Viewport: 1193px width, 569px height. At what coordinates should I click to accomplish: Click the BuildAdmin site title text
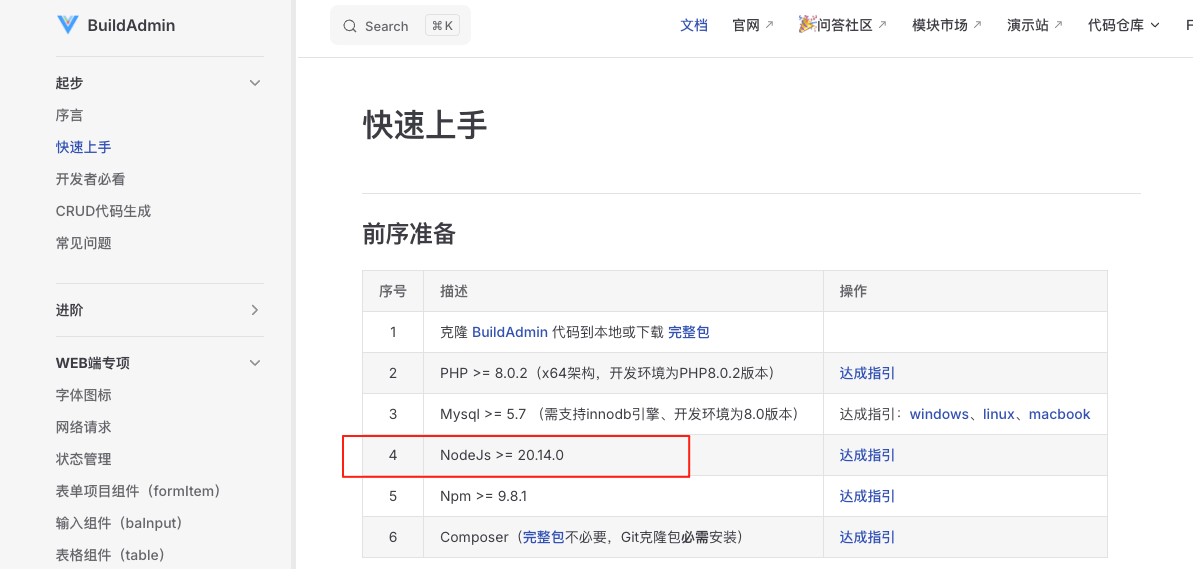click(131, 25)
